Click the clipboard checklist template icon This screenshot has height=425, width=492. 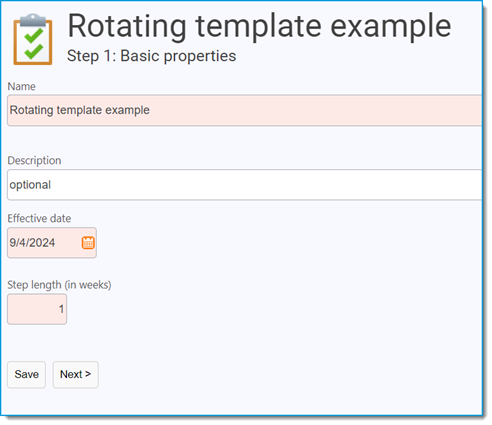pyautogui.click(x=33, y=39)
